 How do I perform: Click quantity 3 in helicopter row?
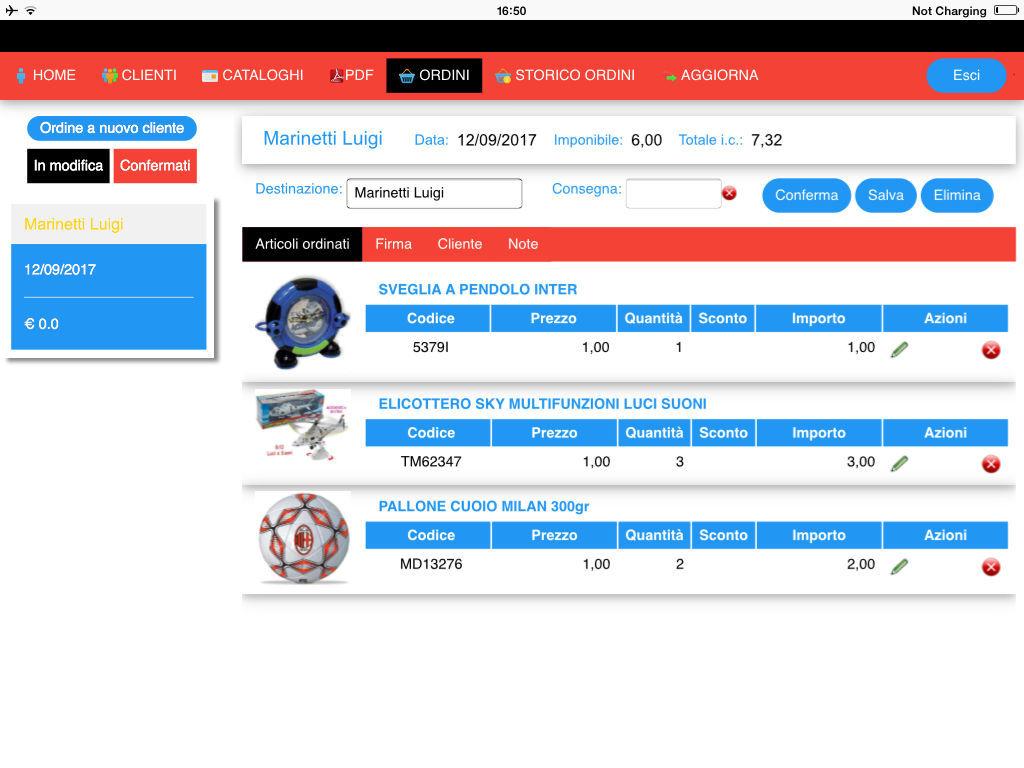click(x=679, y=462)
